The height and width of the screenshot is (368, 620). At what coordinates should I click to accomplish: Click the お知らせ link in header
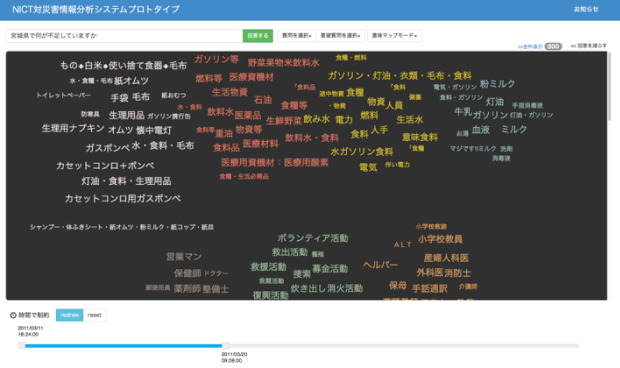pos(586,9)
